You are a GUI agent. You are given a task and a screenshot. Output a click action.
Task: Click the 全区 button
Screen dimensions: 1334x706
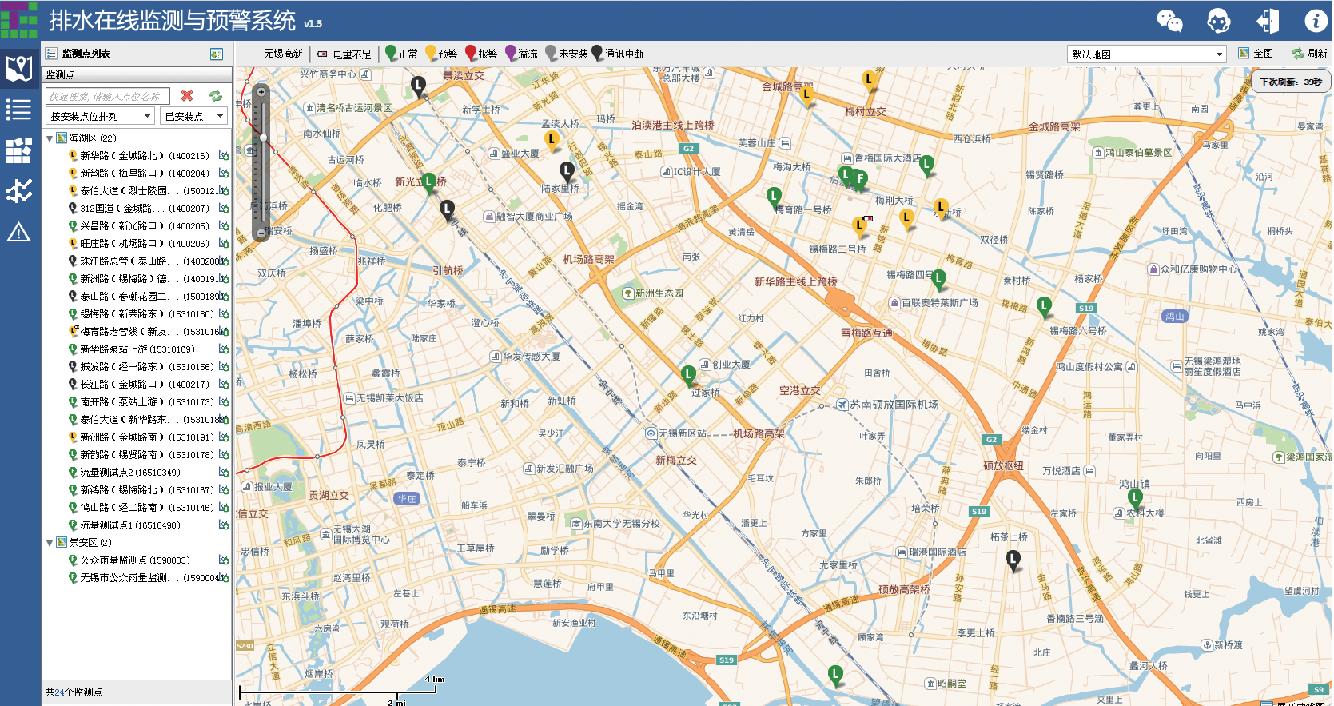1256,54
